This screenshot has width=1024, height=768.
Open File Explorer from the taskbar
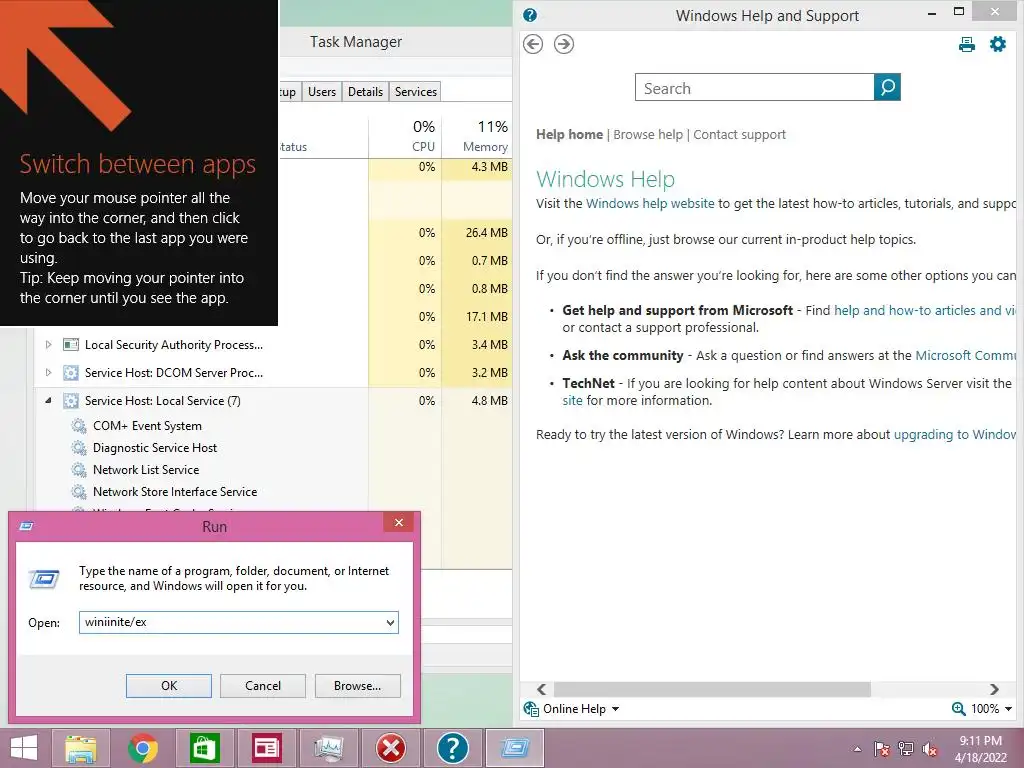[x=81, y=748]
